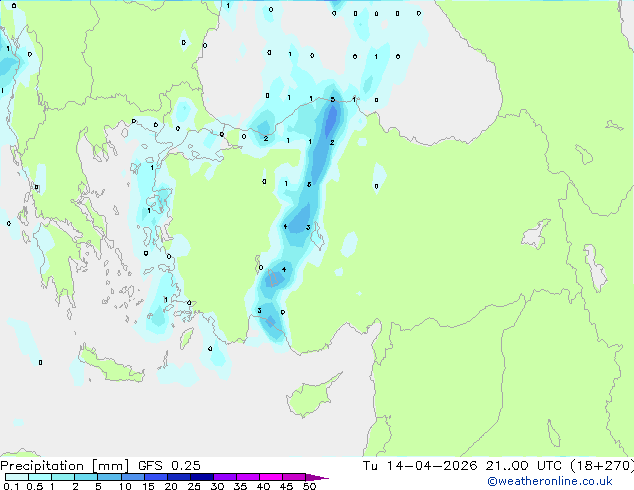
Task: Click the legend swatch between 0.5 and 1
Action: (40, 477)
